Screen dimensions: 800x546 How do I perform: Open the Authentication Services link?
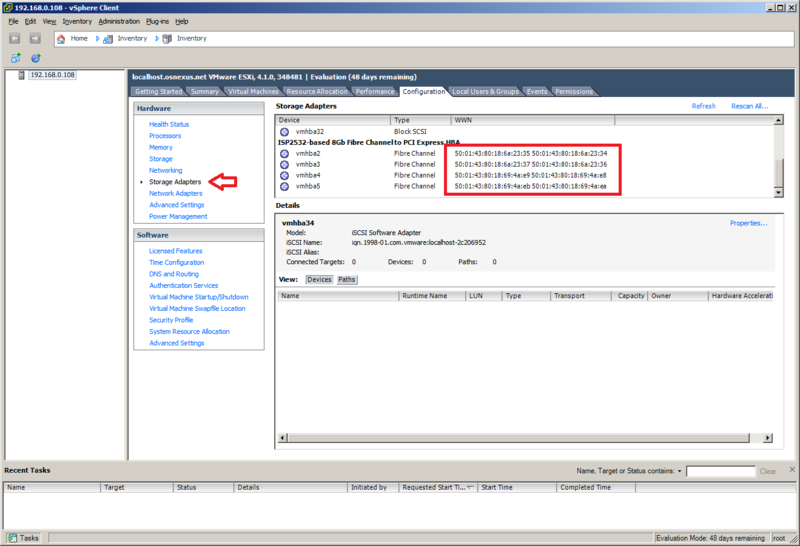click(x=184, y=285)
